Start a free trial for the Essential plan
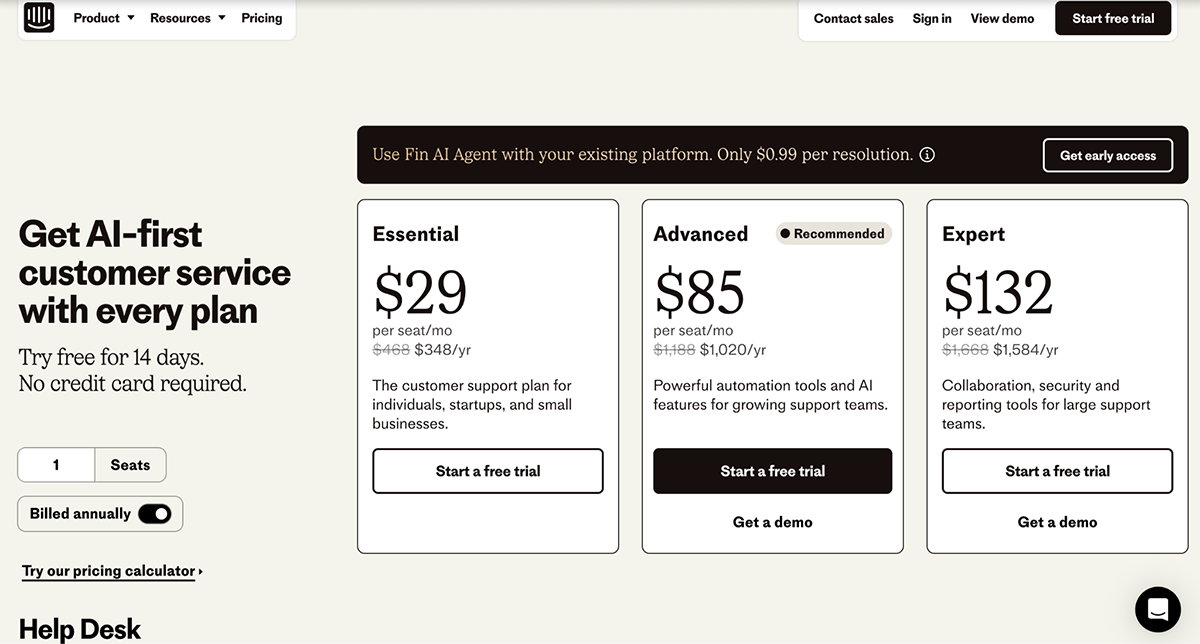Screen dimensions: 1200x644 (487, 470)
